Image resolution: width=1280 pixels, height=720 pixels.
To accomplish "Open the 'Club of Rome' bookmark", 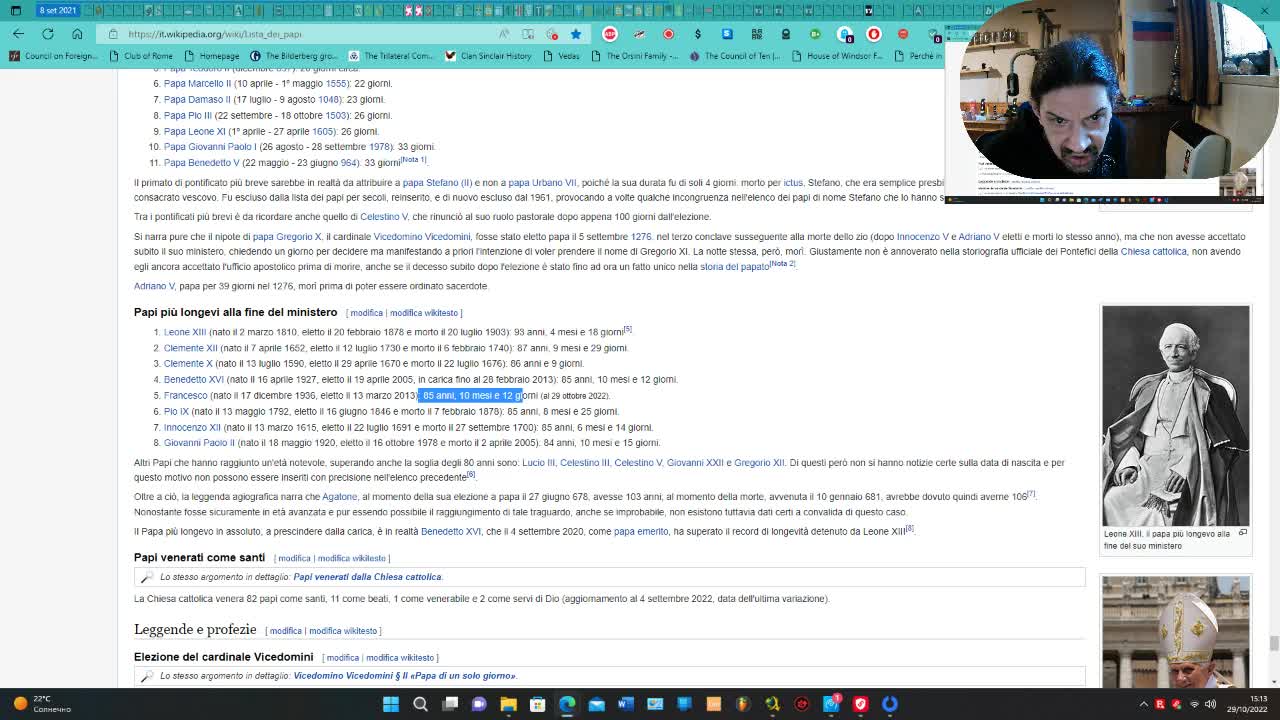I will click(x=141, y=56).
